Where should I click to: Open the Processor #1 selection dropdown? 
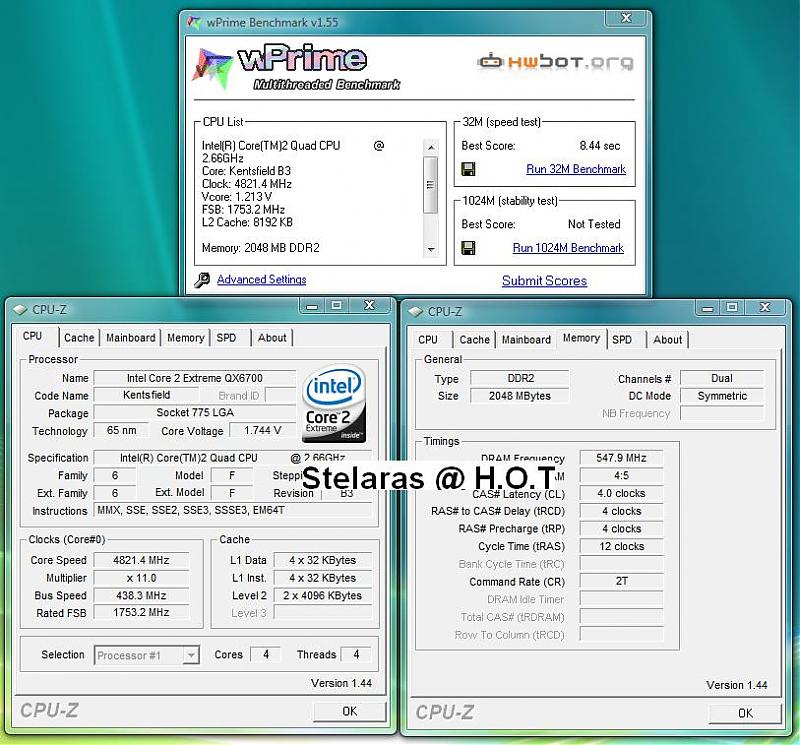146,655
